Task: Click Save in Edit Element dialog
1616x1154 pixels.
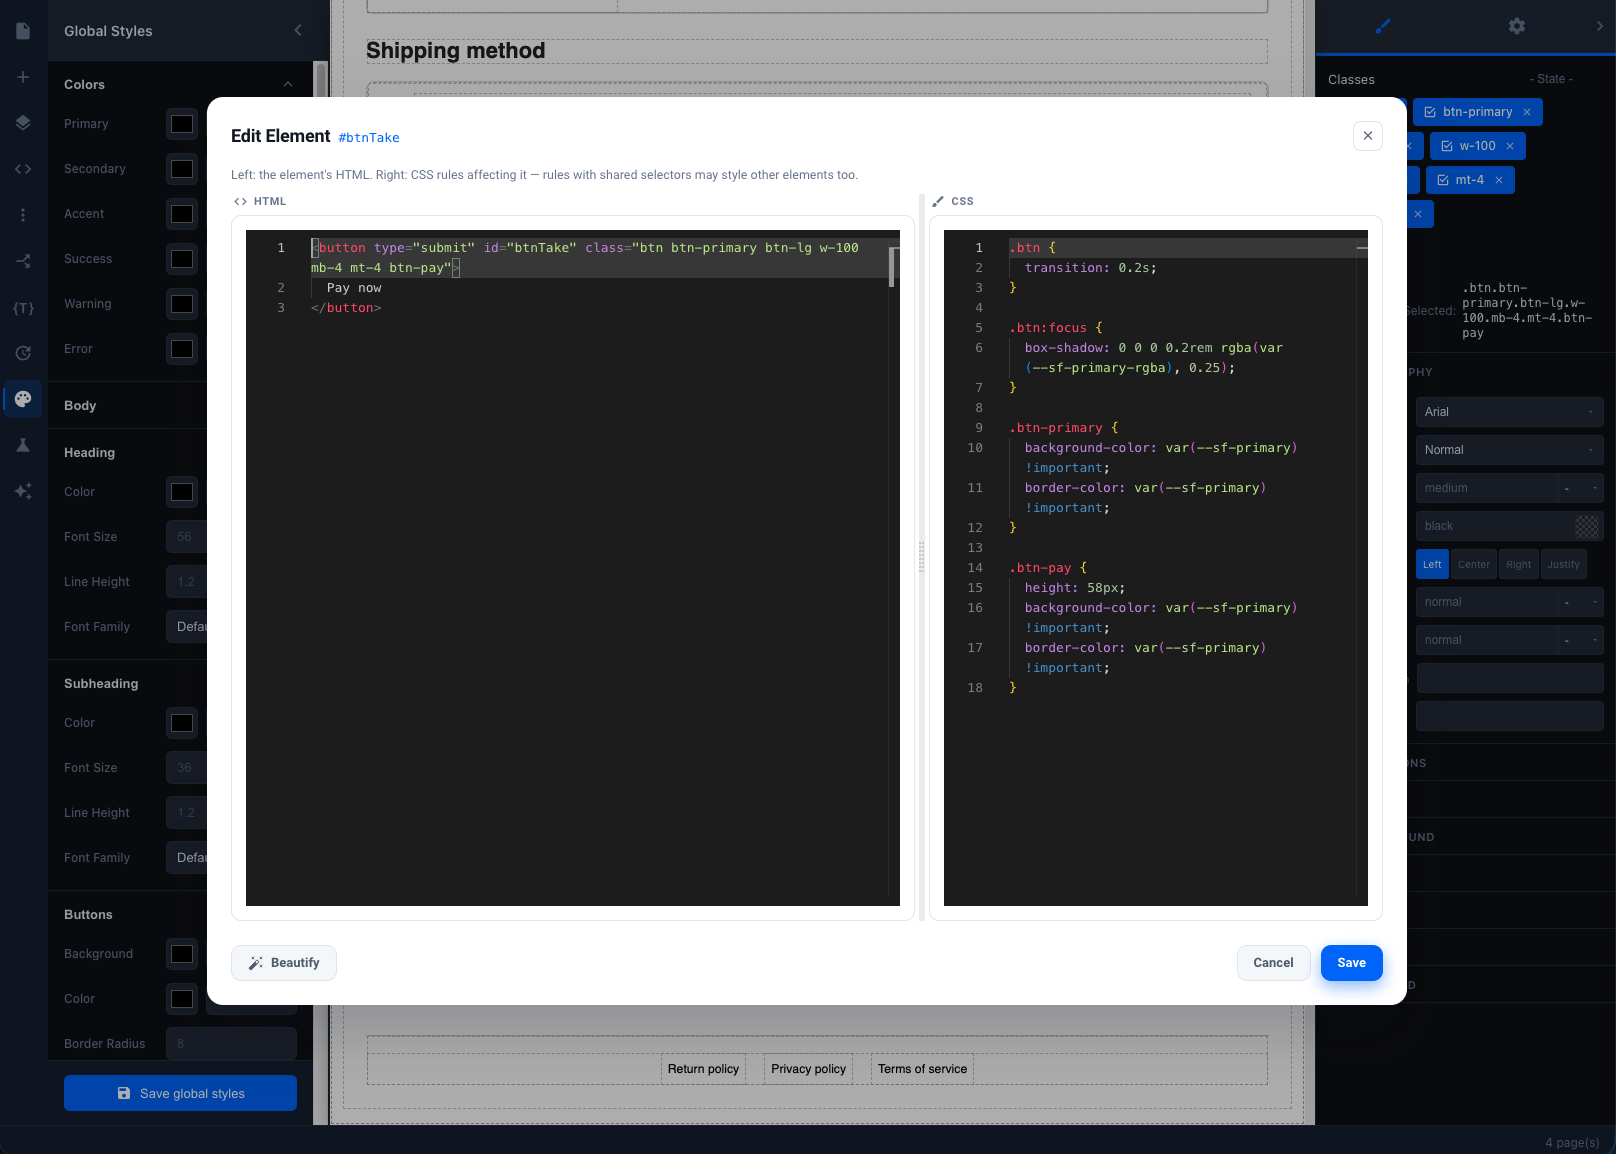Action: (1351, 963)
